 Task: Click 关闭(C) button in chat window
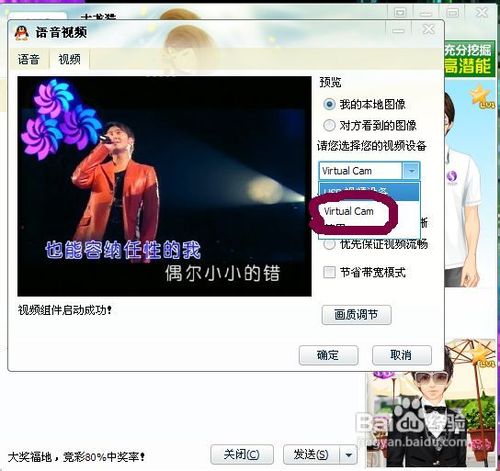point(242,454)
